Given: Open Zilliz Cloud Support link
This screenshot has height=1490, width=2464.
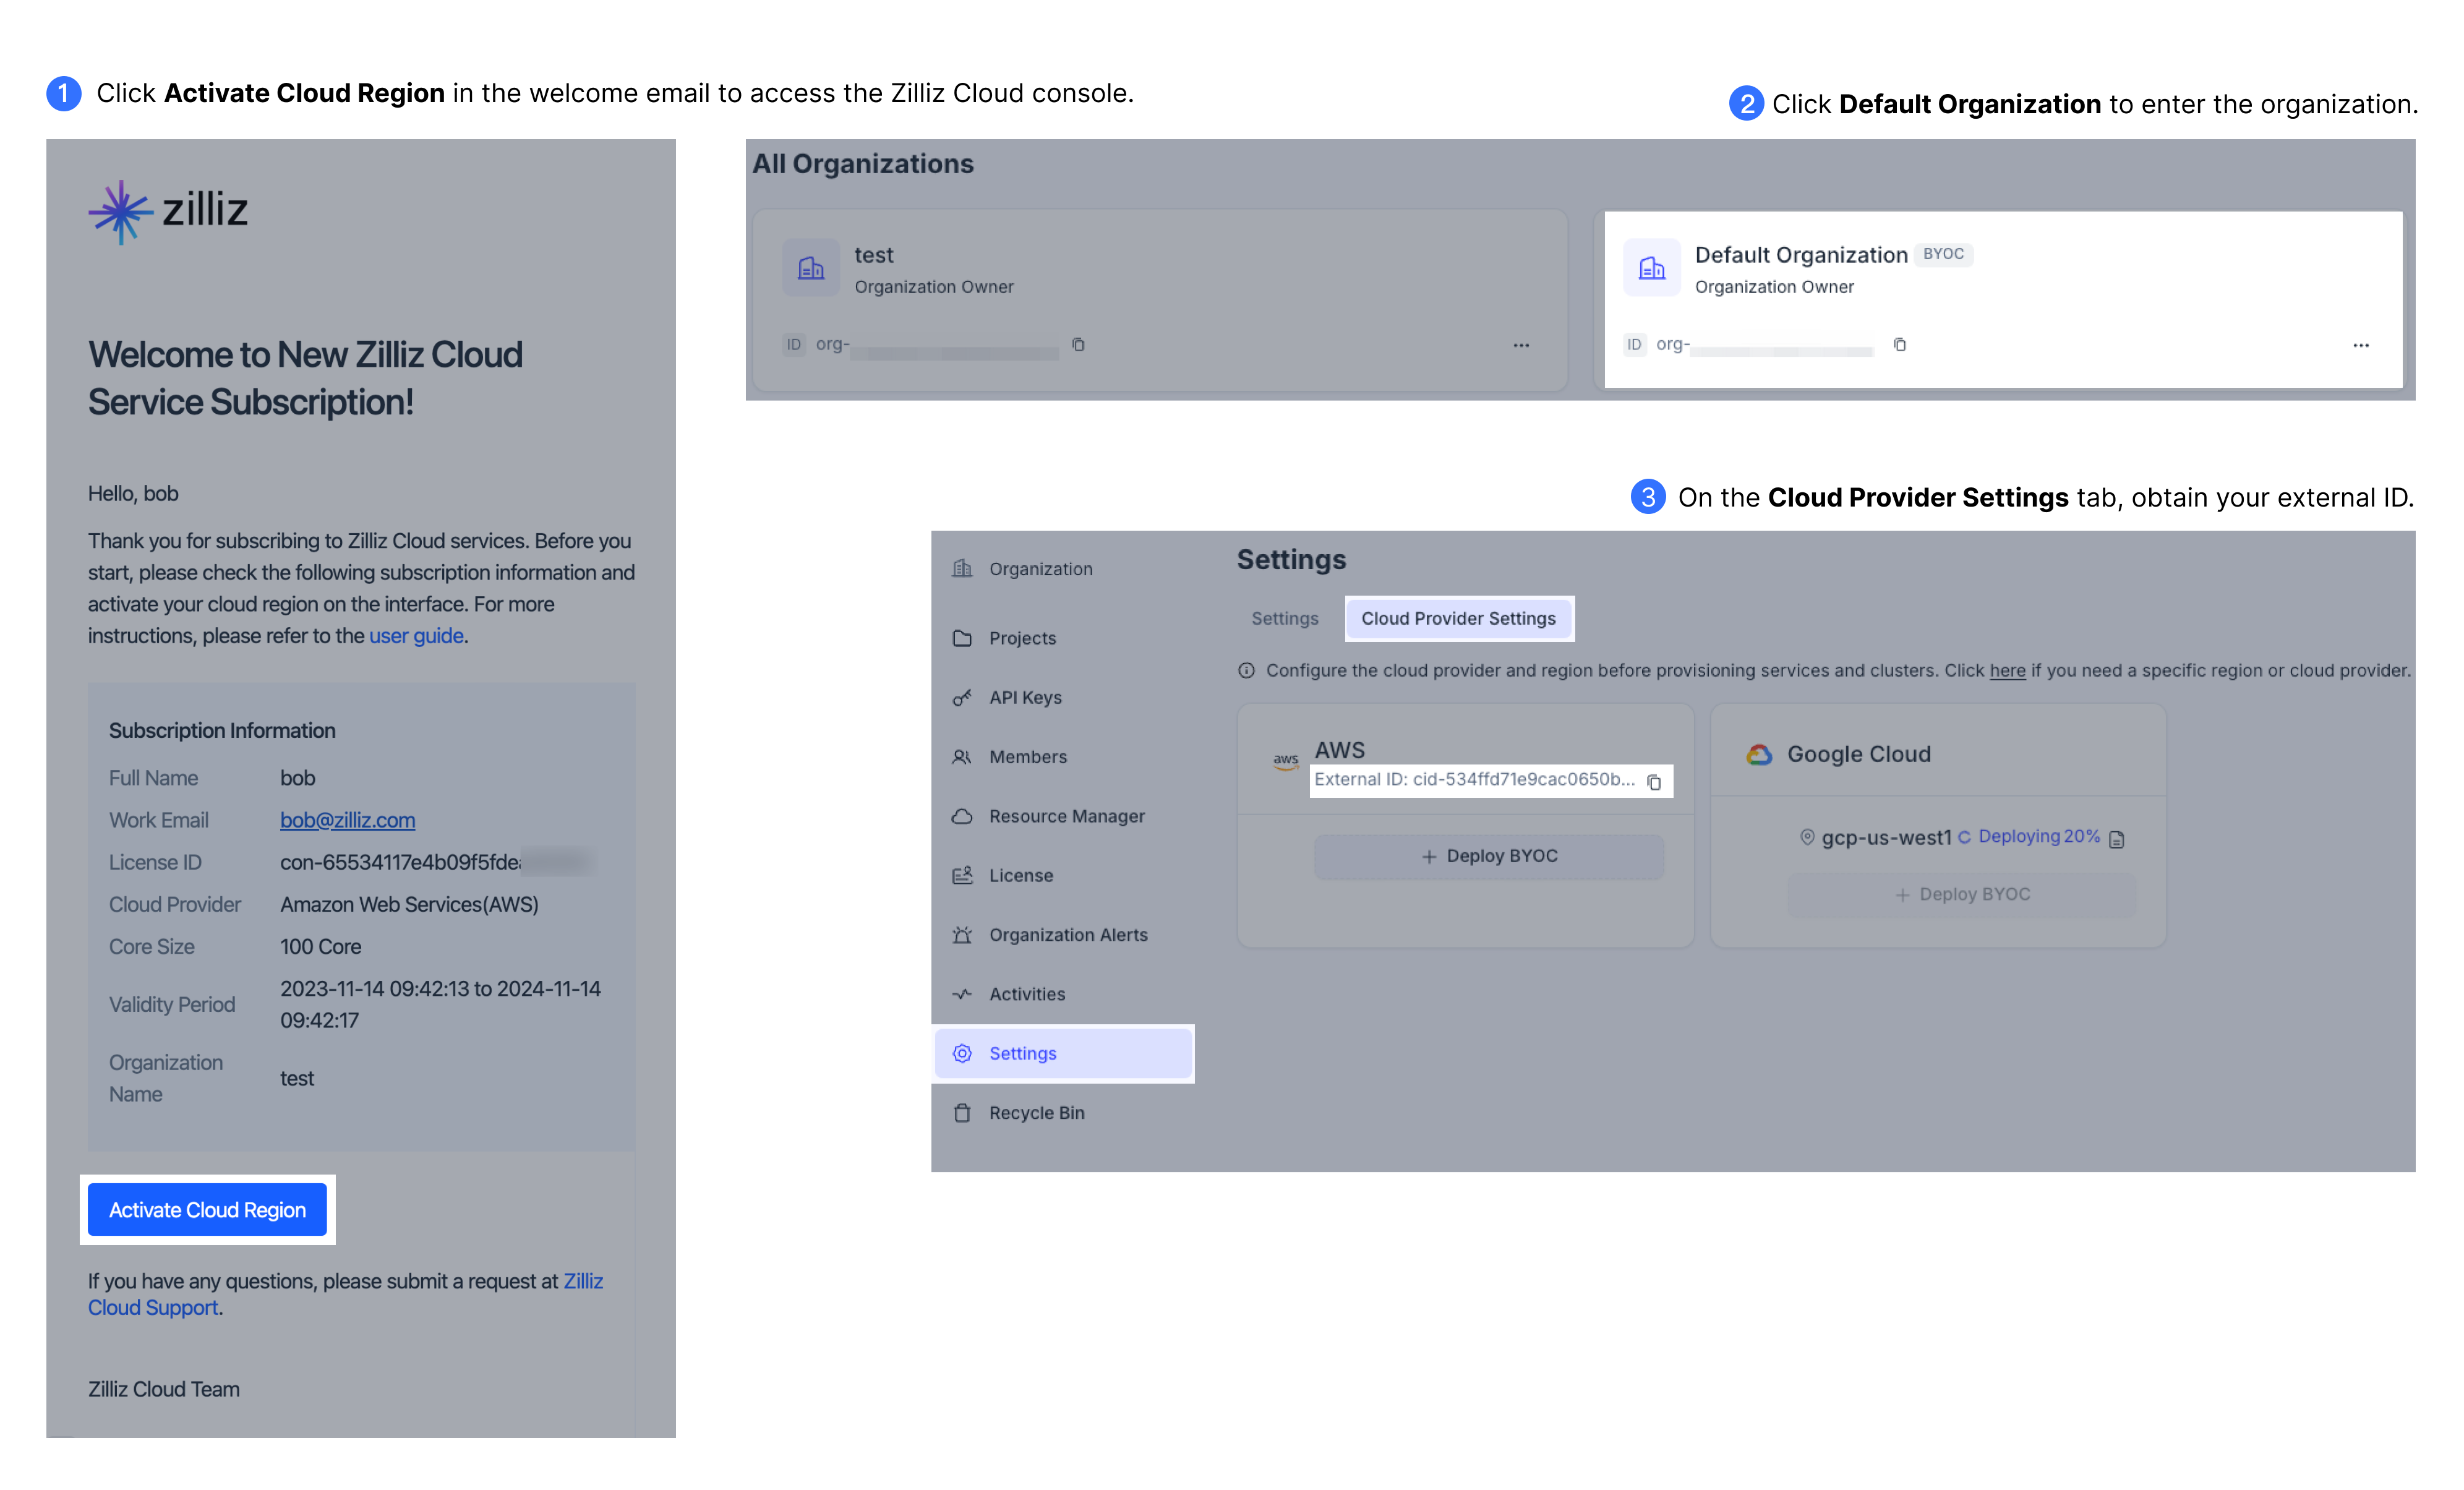Looking at the screenshot, I should tap(345, 1294).
